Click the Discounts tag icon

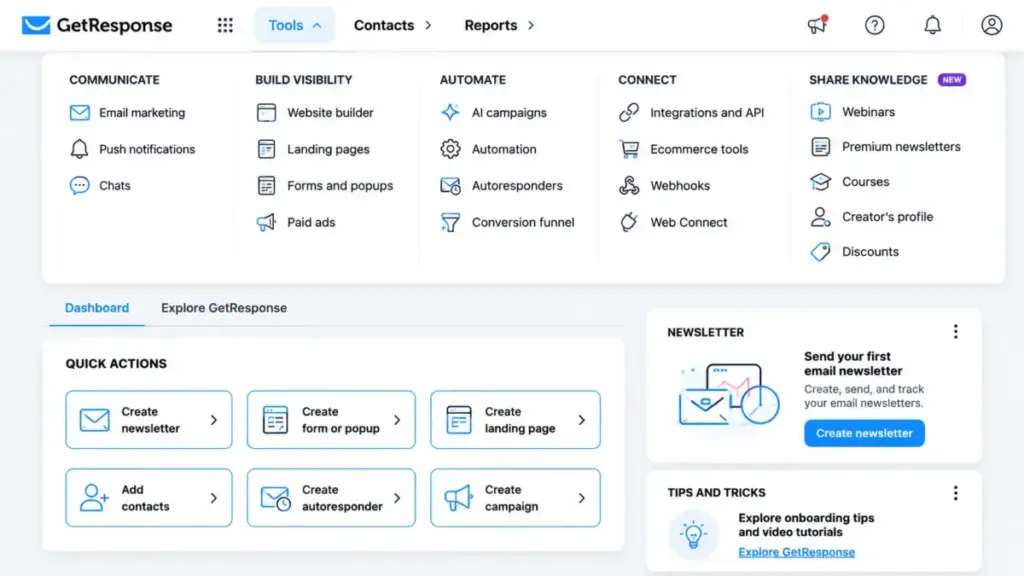point(820,251)
